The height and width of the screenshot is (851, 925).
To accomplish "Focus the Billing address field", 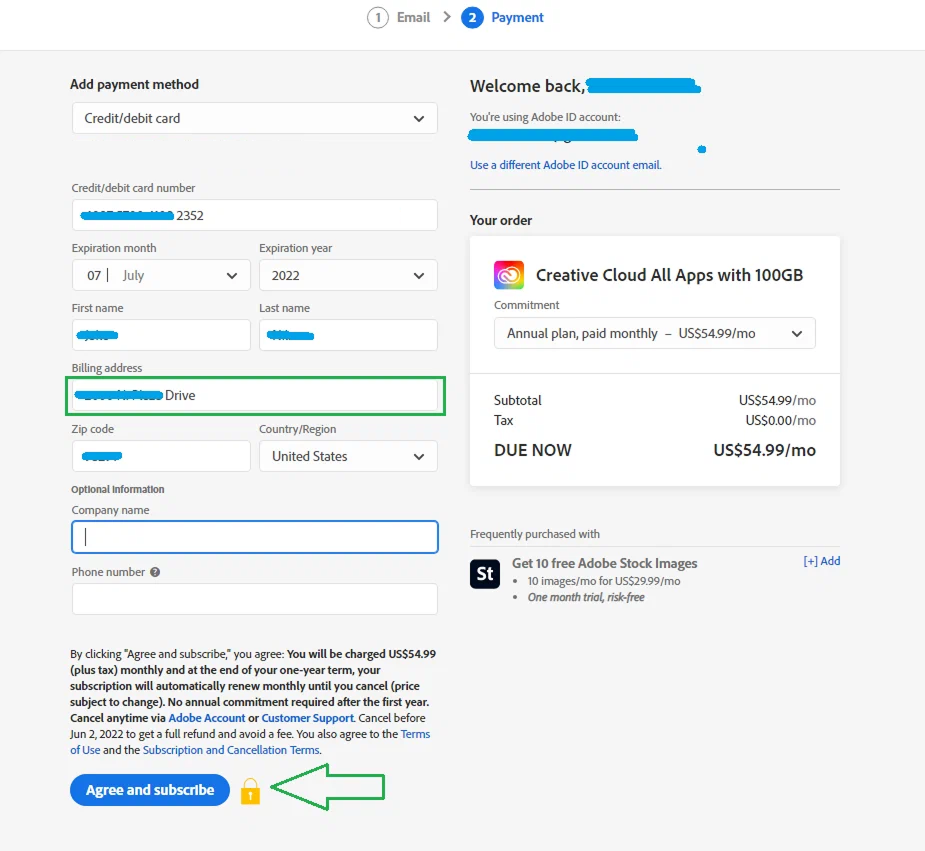I will pyautogui.click(x=255, y=395).
